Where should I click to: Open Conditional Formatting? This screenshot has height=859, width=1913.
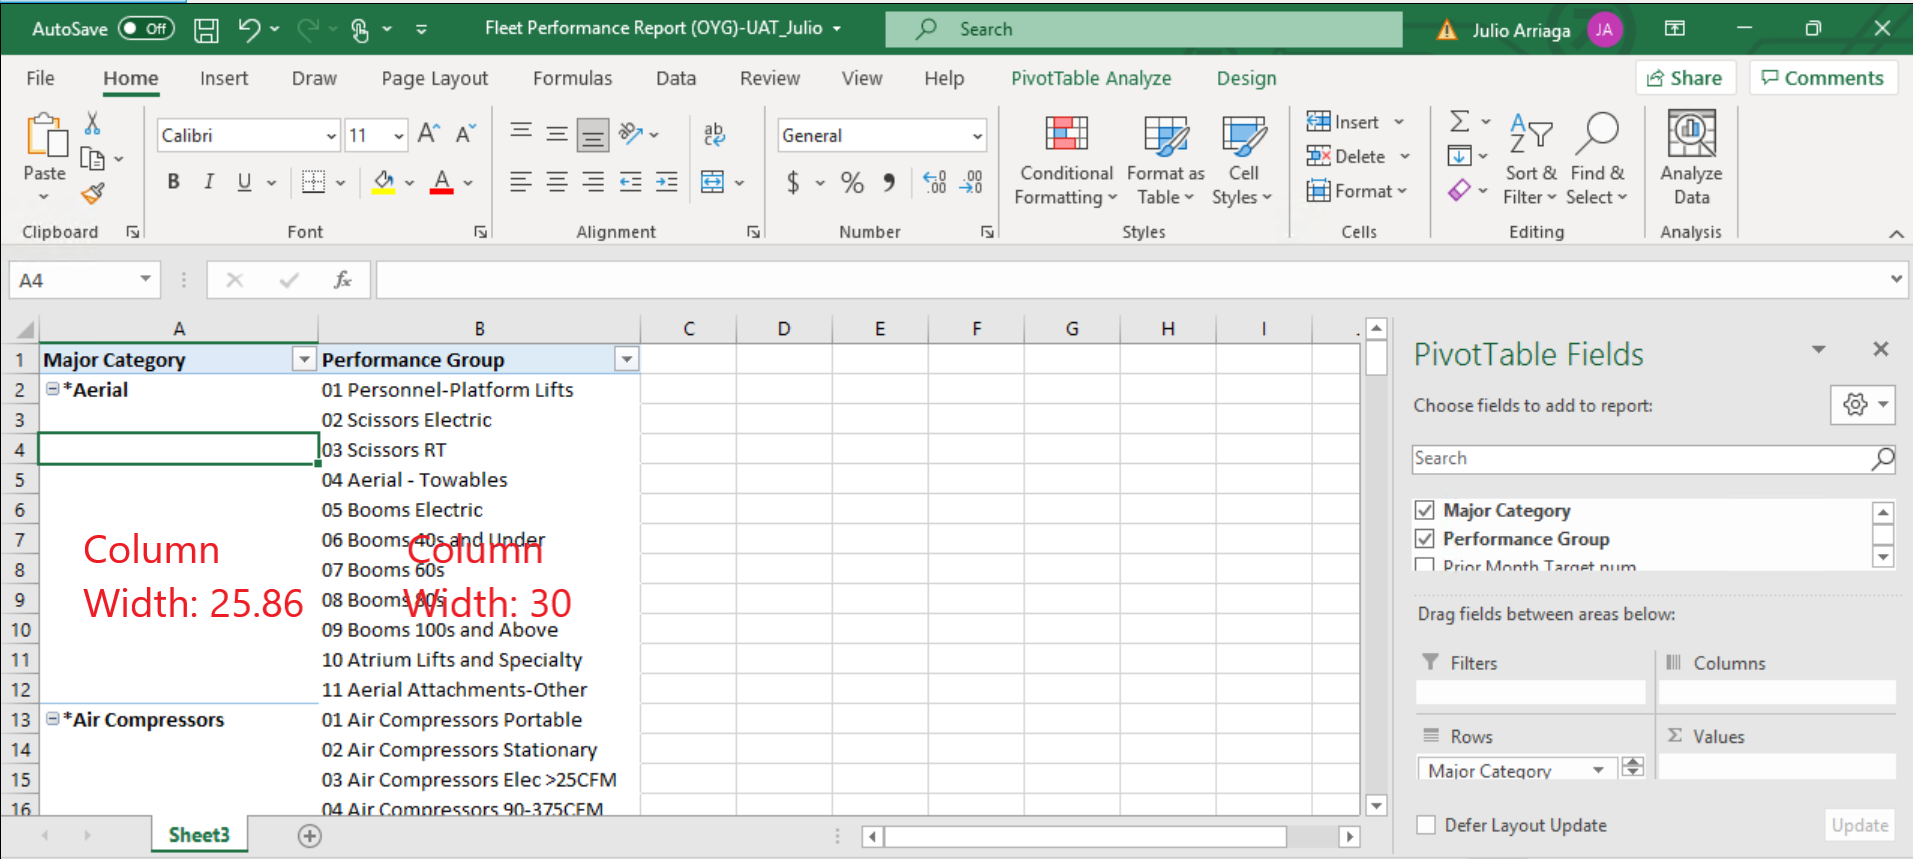click(1065, 160)
